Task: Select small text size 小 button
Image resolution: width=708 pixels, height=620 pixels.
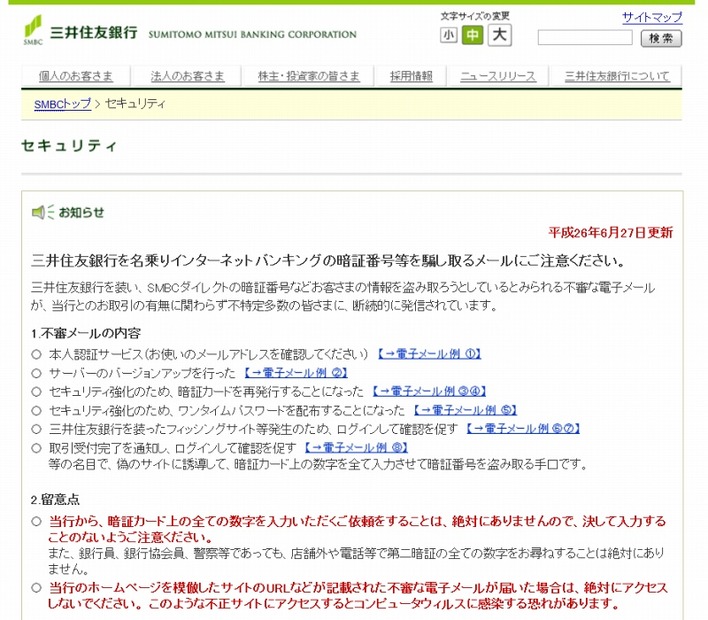Action: pyautogui.click(x=448, y=35)
